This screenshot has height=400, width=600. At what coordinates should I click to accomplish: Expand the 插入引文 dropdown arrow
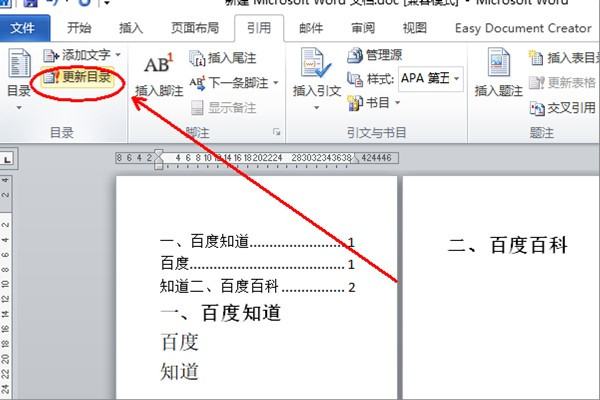coord(316,108)
